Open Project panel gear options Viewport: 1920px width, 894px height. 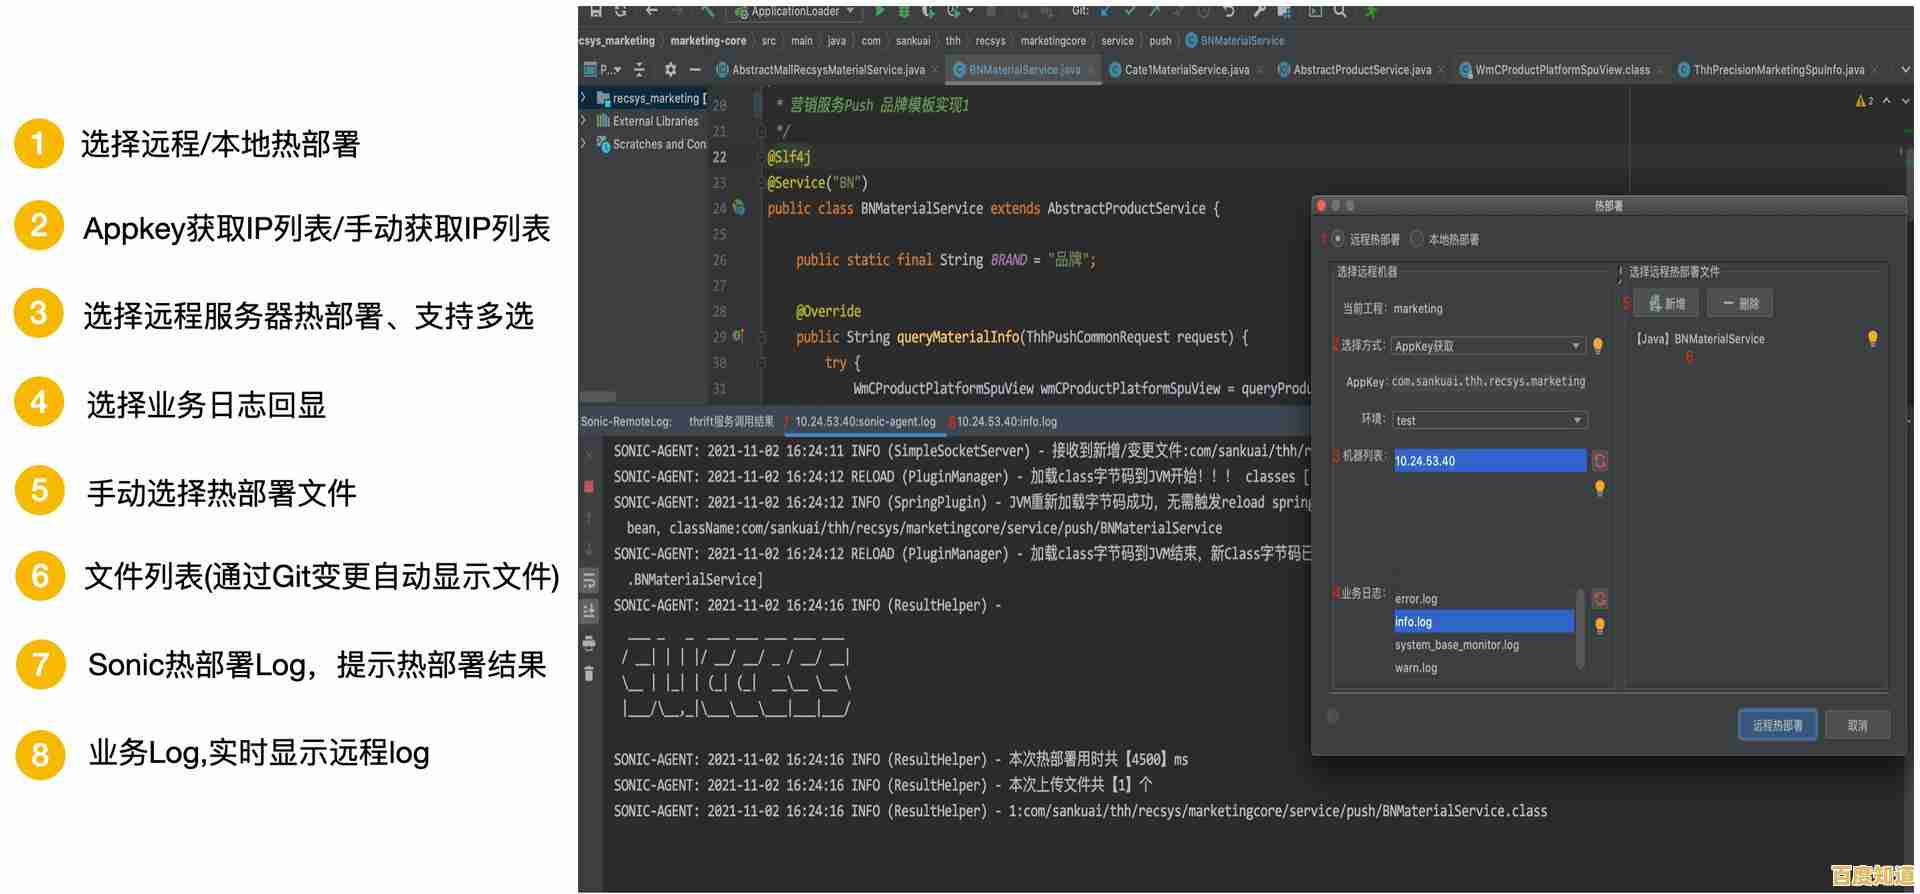pyautogui.click(x=670, y=69)
